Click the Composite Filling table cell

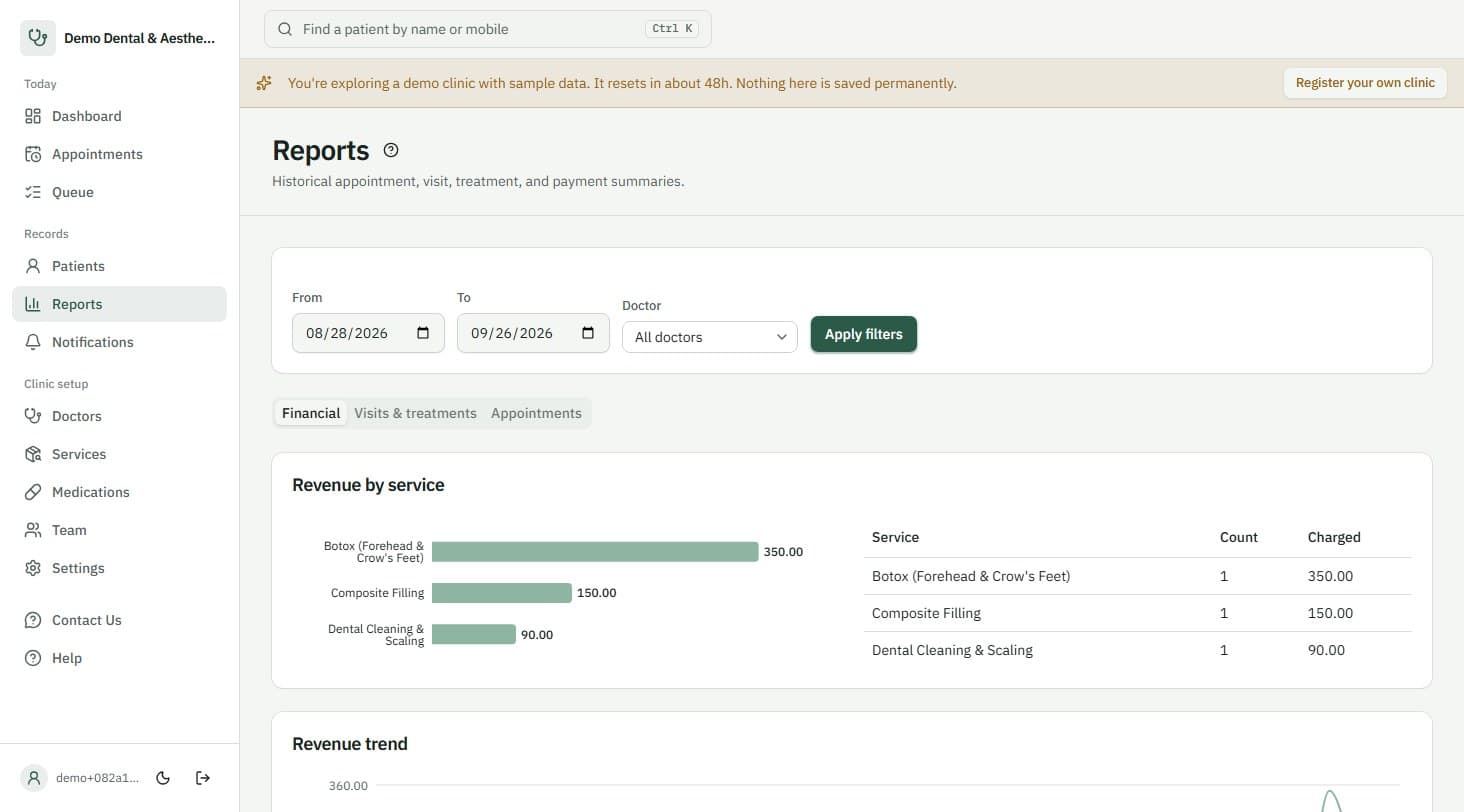tap(926, 613)
